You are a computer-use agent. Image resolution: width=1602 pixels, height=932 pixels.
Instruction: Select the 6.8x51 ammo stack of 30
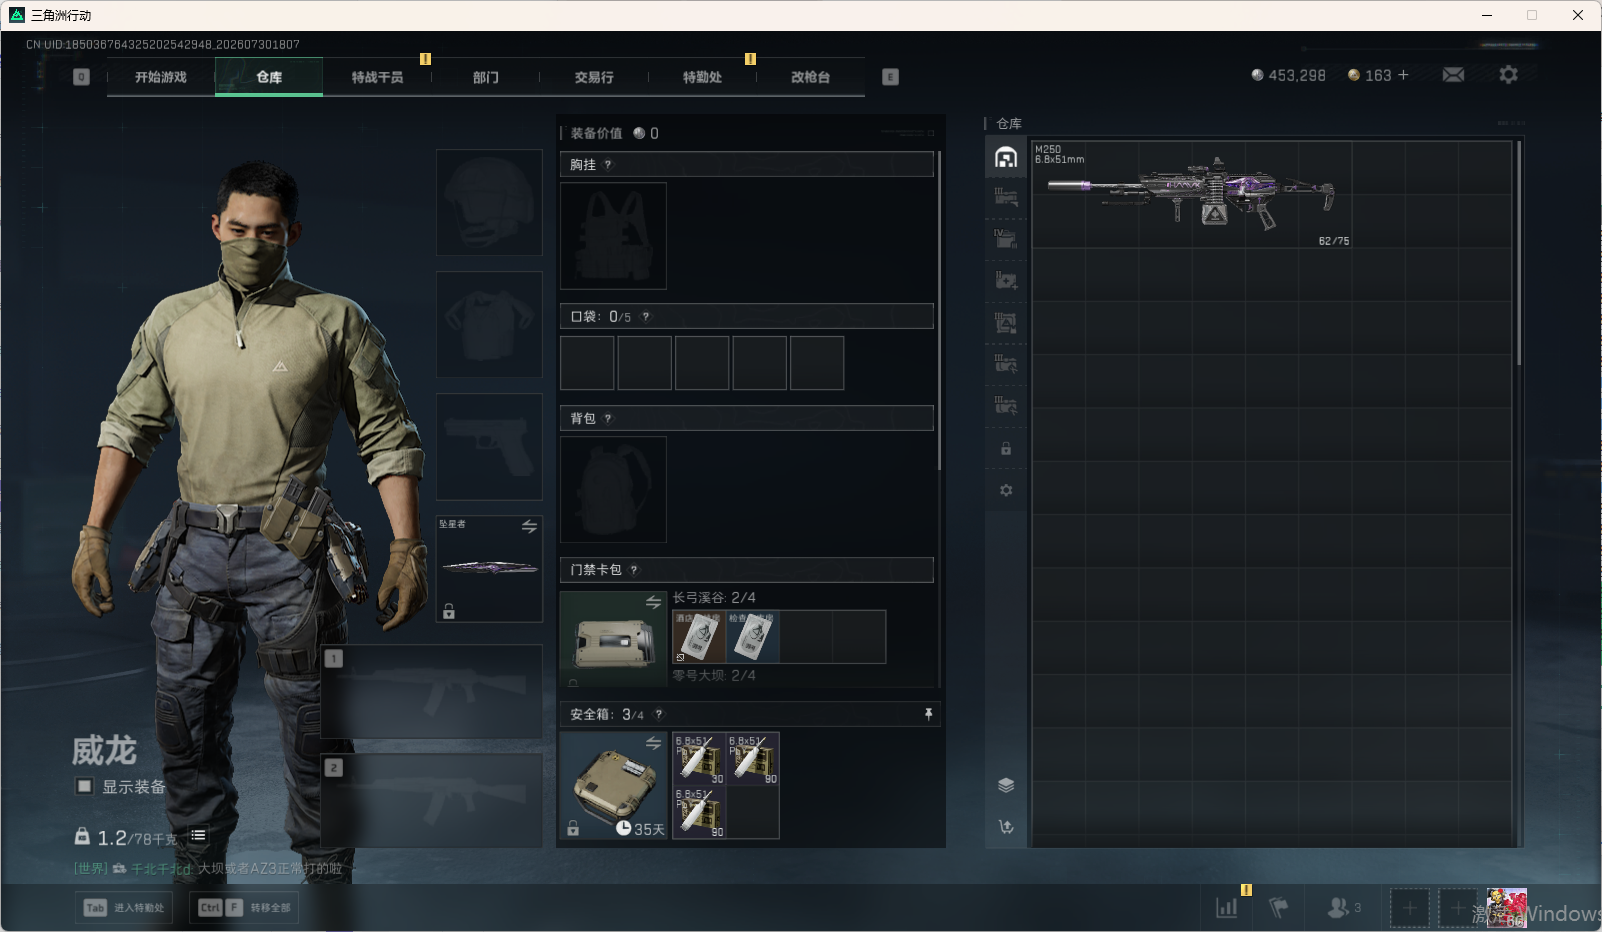coord(699,759)
